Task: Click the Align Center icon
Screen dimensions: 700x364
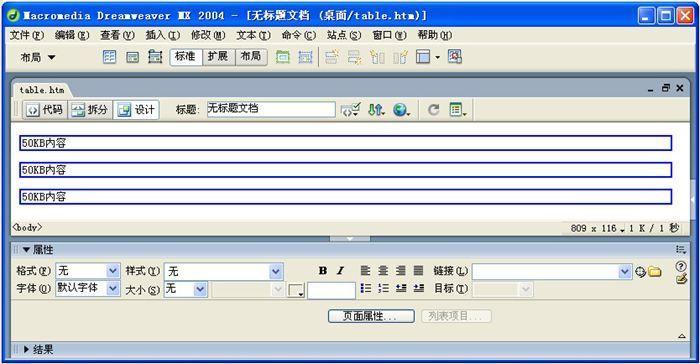Action: [383, 270]
